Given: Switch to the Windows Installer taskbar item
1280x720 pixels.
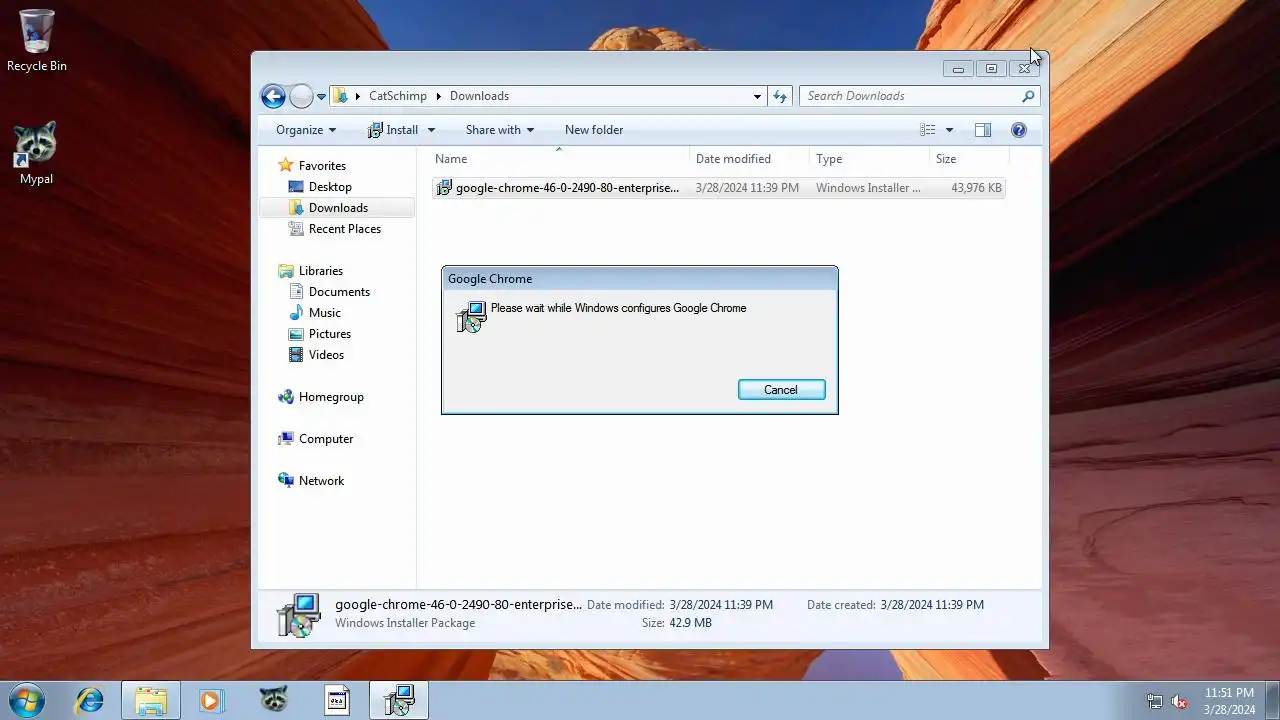Looking at the screenshot, I should pyautogui.click(x=399, y=700).
